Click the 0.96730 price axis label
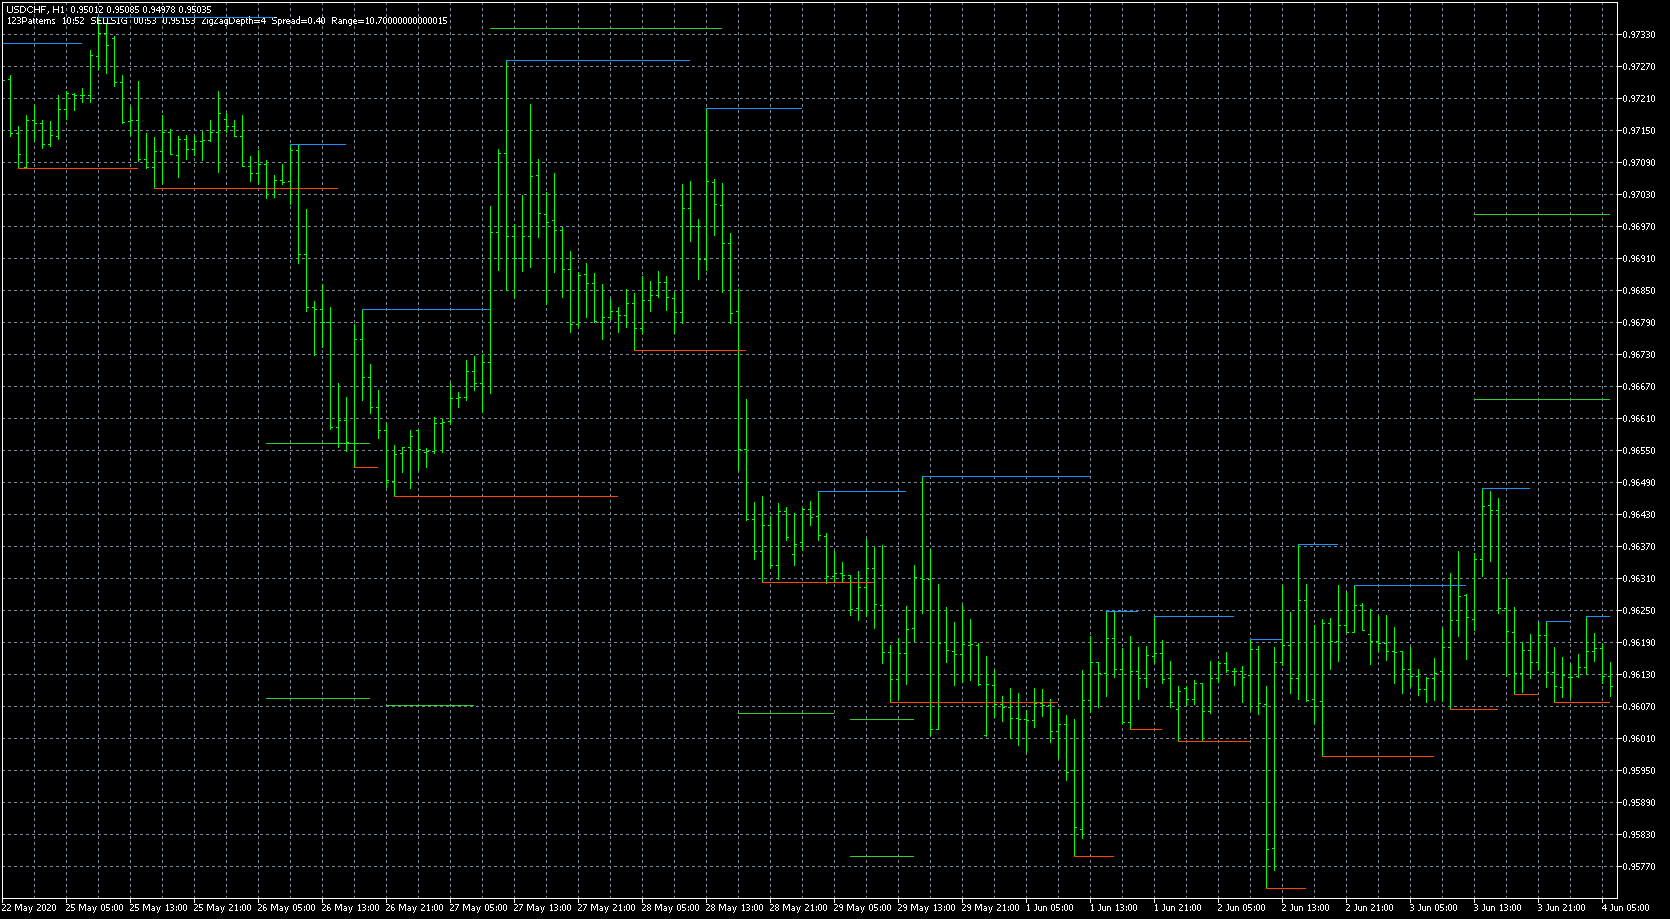 coord(1641,355)
